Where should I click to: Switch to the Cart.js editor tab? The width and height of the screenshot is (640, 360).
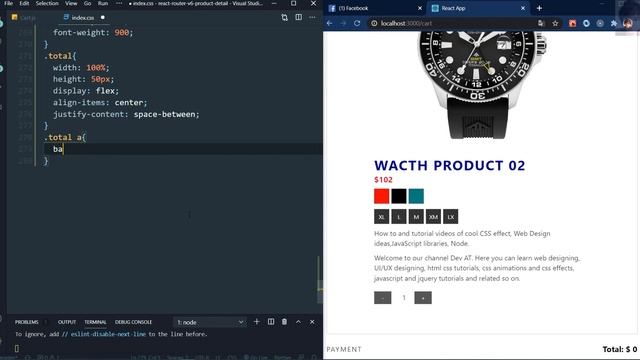click(x=28, y=18)
